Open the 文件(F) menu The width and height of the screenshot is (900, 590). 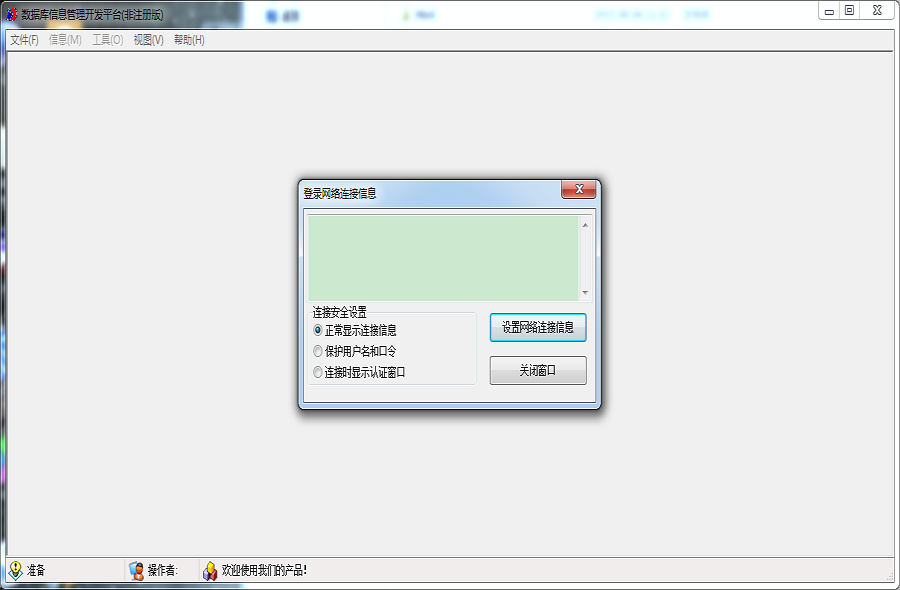24,40
